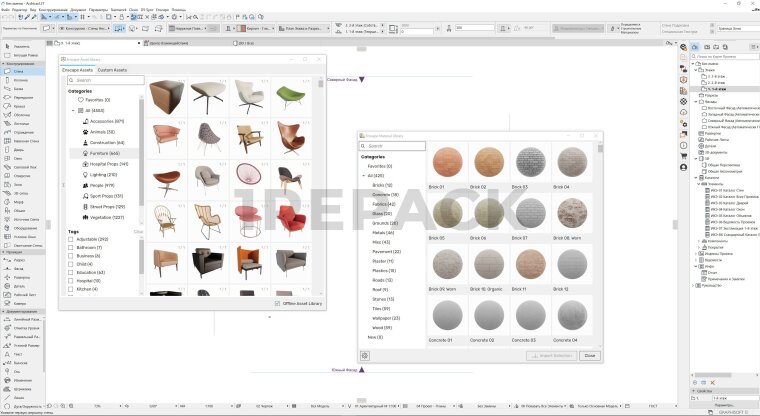The height and width of the screenshot is (416, 760).
Task: Click the Close button in Material Library
Action: [589, 355]
